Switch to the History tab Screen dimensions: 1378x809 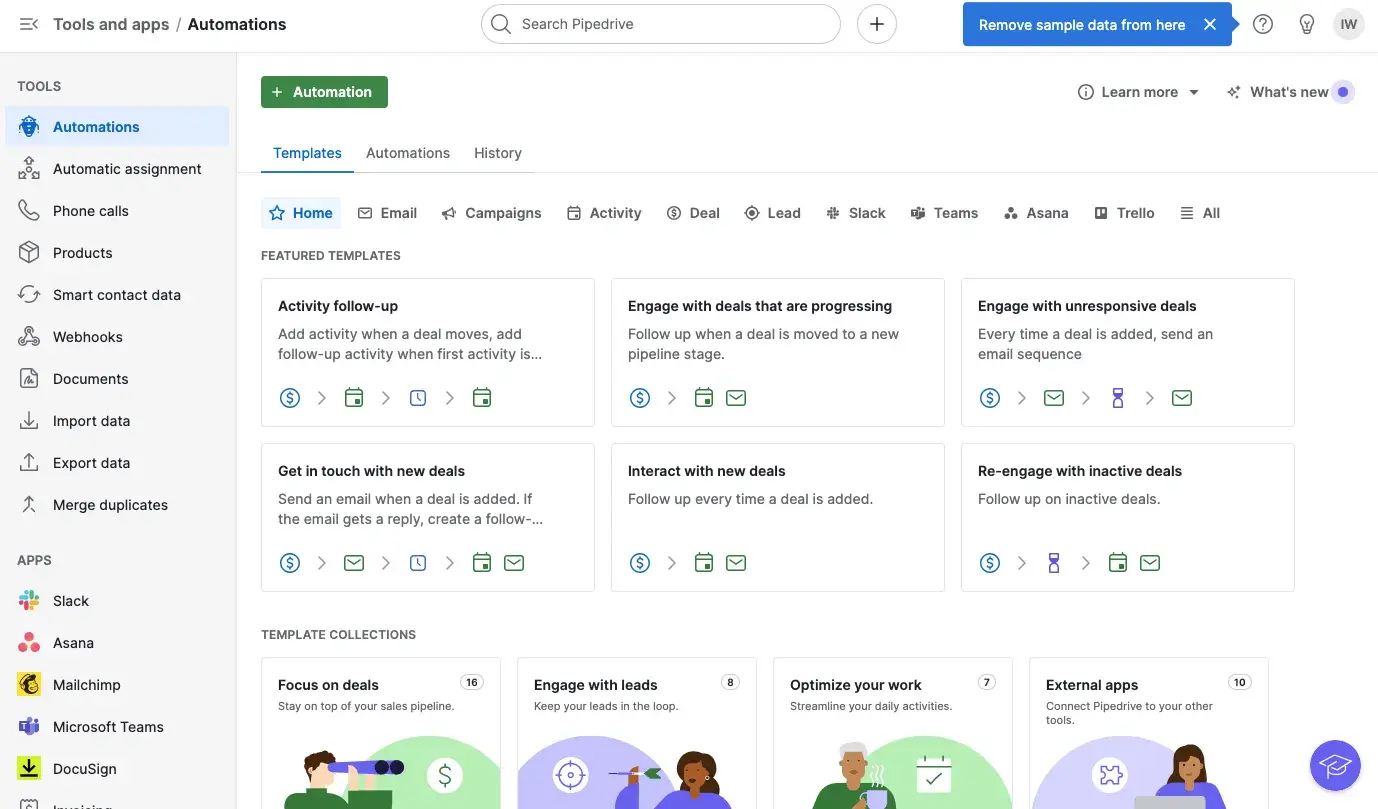497,152
